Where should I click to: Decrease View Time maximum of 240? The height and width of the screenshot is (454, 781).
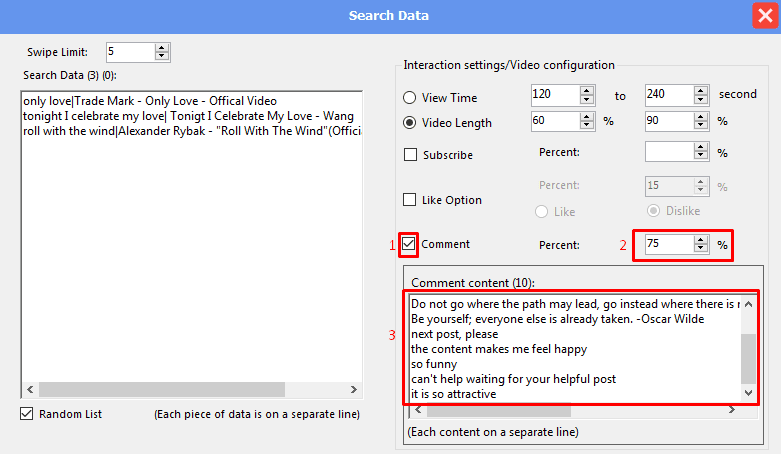pos(701,99)
